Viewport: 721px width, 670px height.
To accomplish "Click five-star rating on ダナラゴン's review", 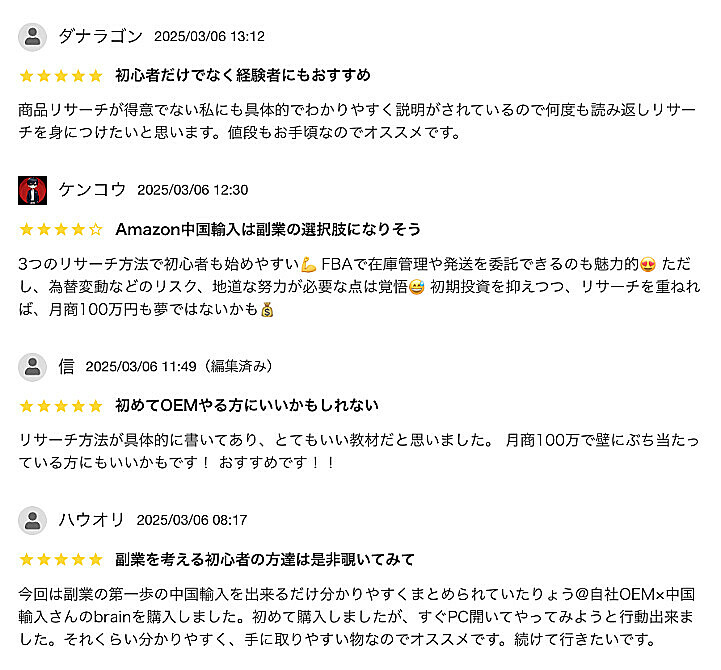I will [60, 75].
